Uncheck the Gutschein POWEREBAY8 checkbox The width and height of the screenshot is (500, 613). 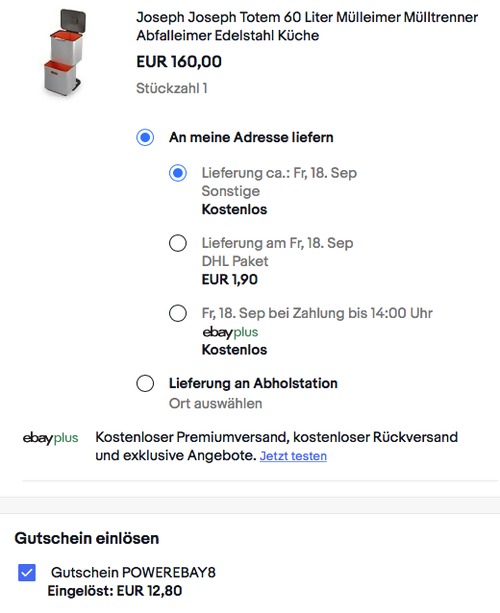pyautogui.click(x=27, y=573)
